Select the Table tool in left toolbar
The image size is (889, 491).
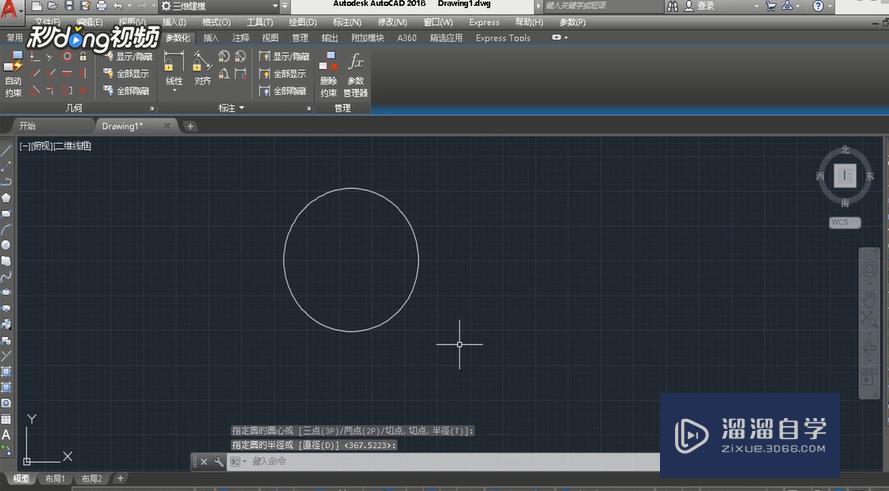6,419
